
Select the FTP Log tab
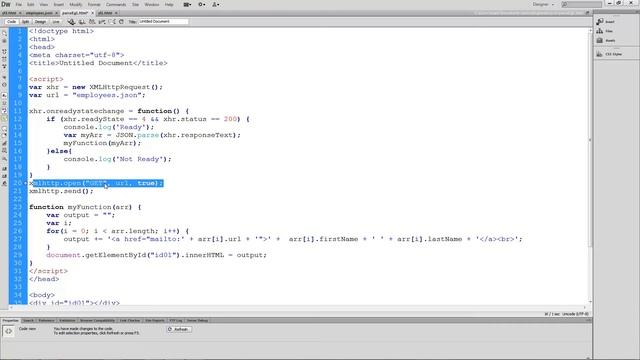pyautogui.click(x=176, y=321)
